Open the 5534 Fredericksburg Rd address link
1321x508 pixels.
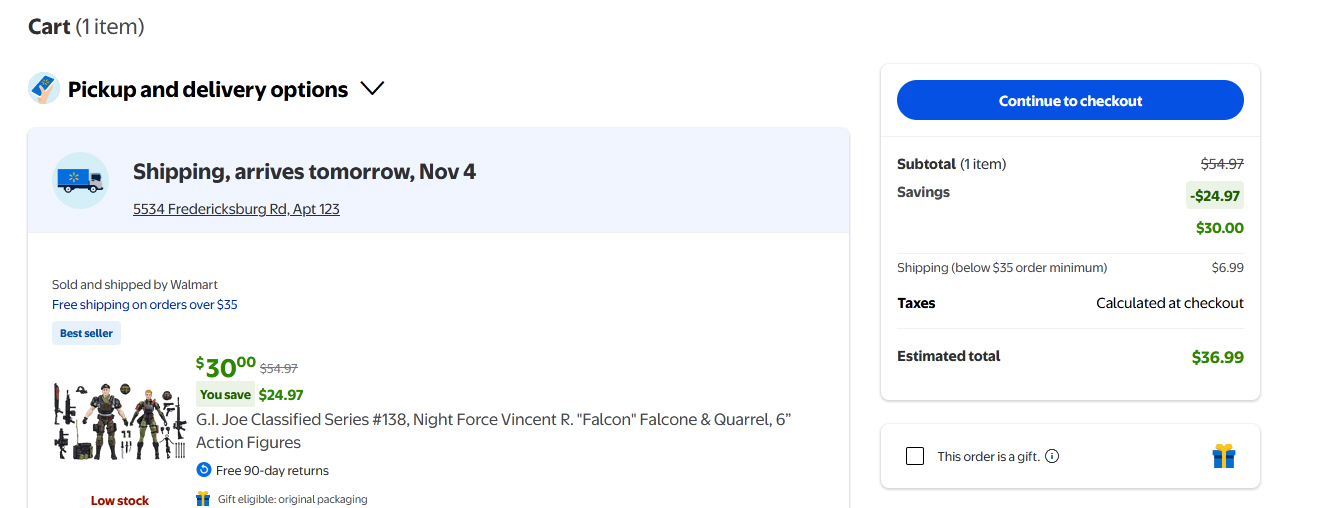(236, 209)
